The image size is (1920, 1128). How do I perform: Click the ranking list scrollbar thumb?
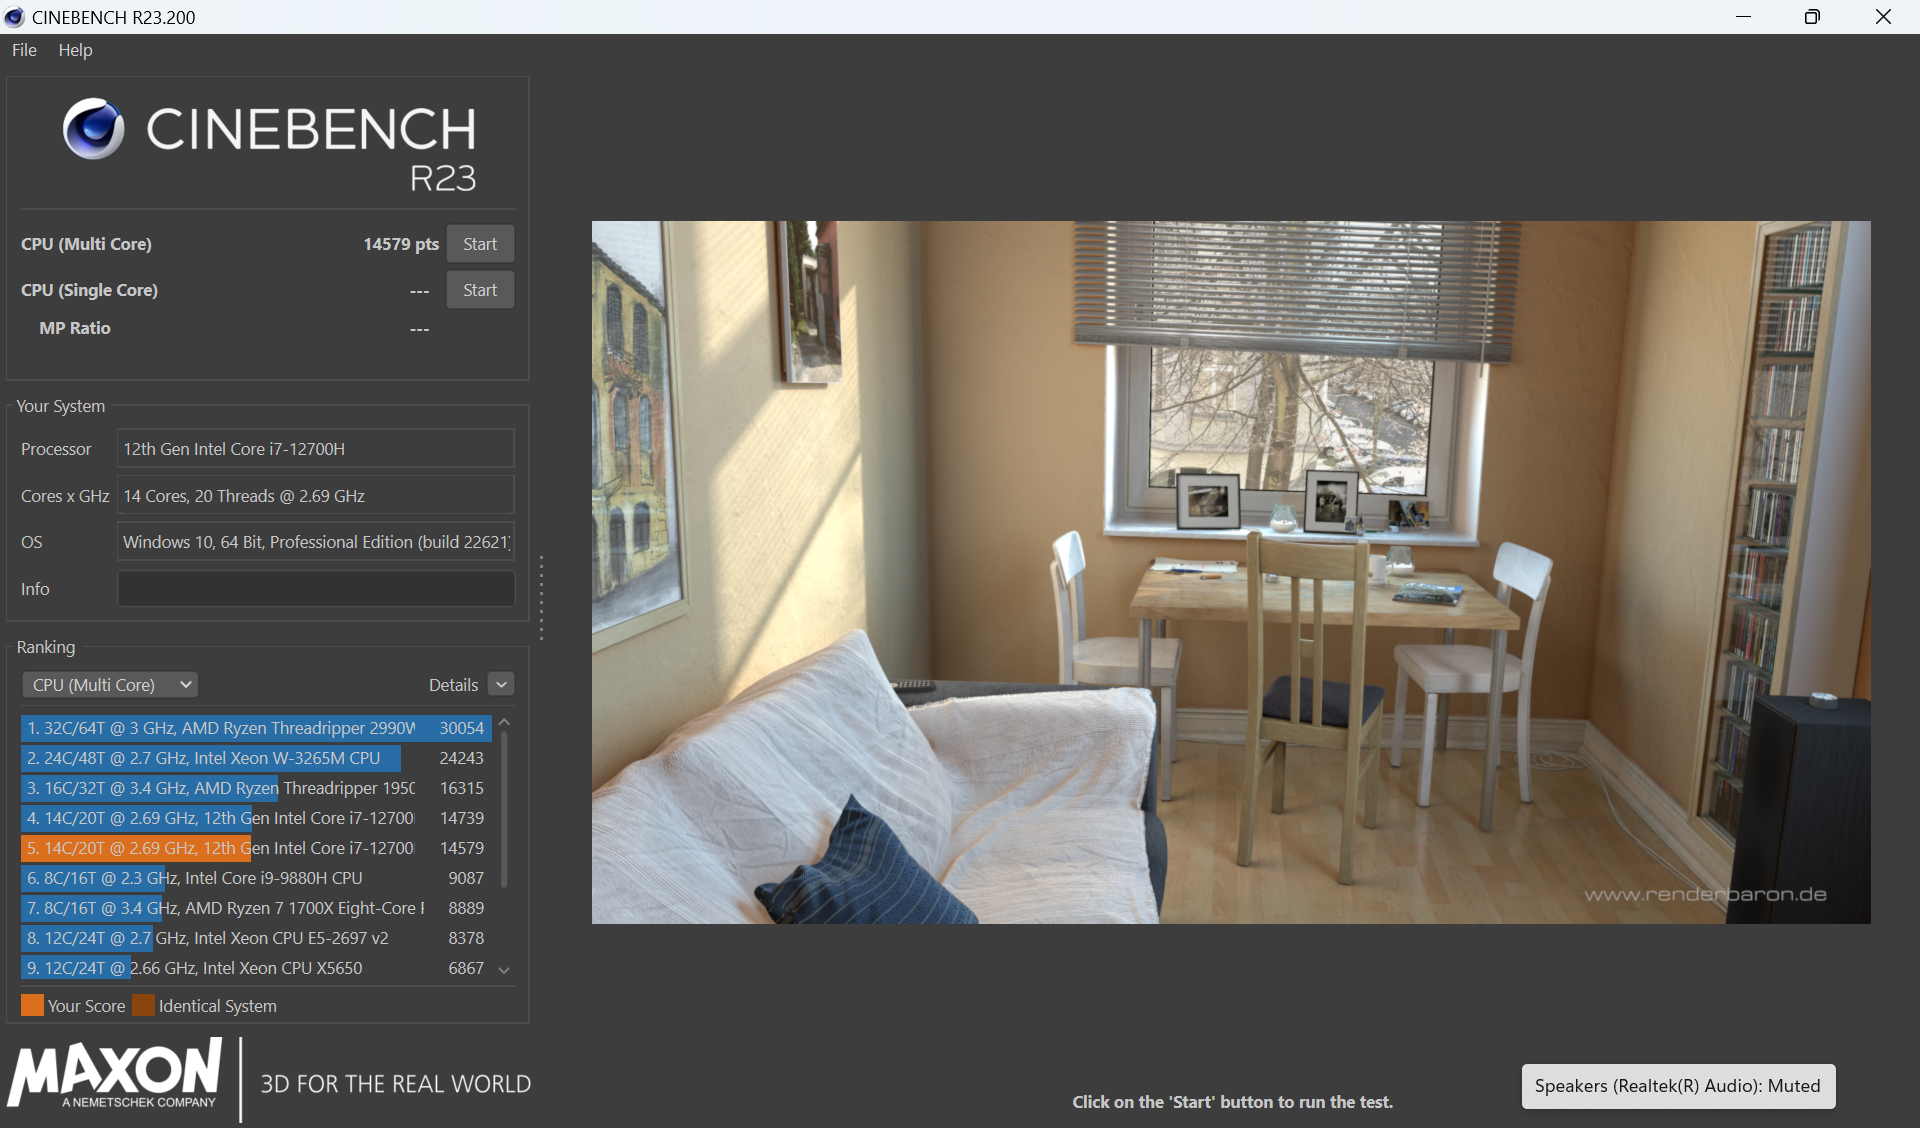click(x=504, y=809)
